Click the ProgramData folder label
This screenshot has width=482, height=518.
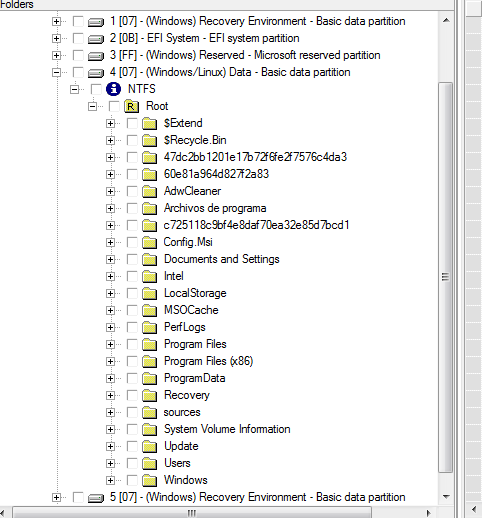[x=195, y=378]
